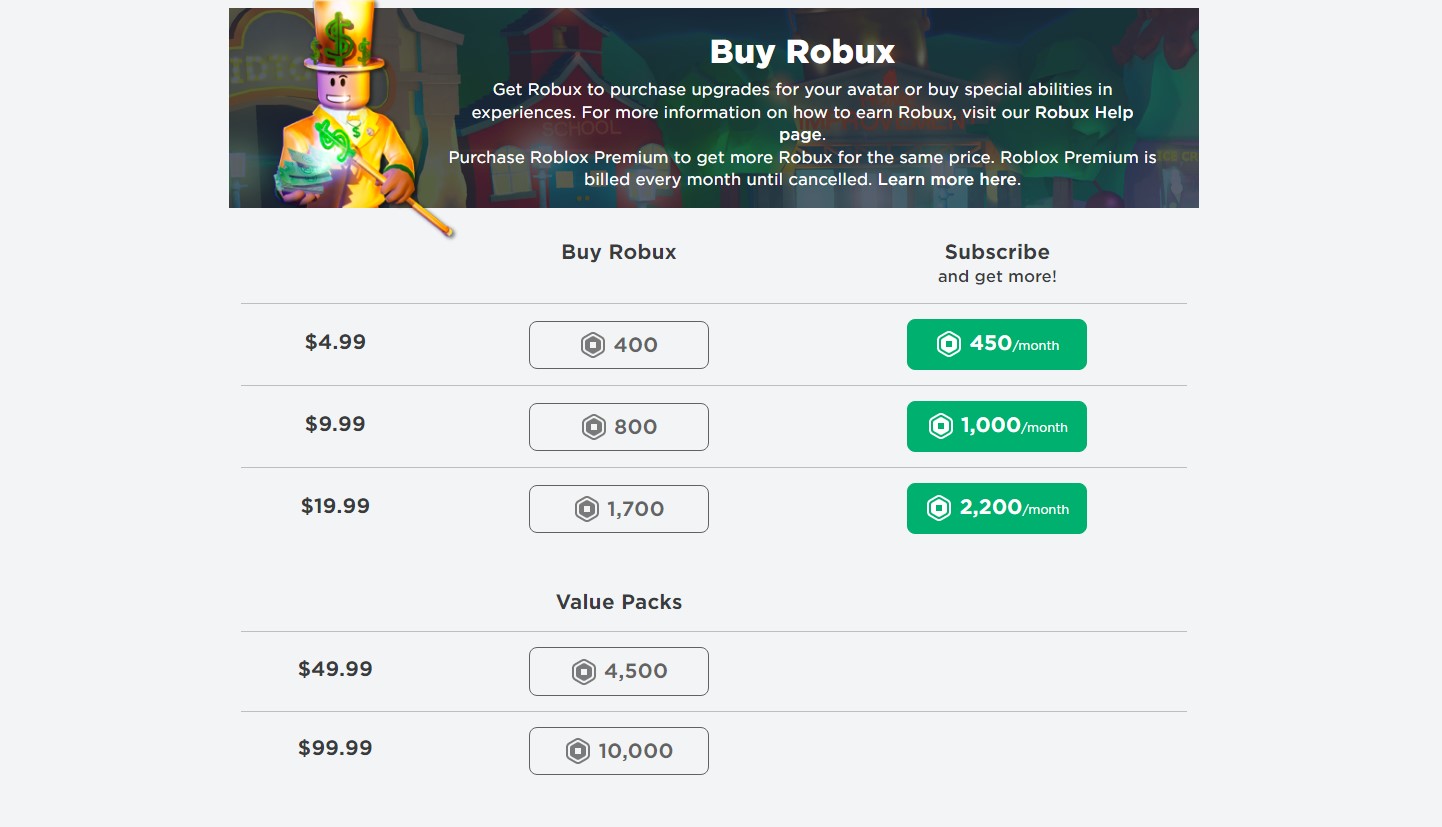This screenshot has height=827, width=1442.
Task: Click the $4.99 price label
Action: tap(335, 342)
